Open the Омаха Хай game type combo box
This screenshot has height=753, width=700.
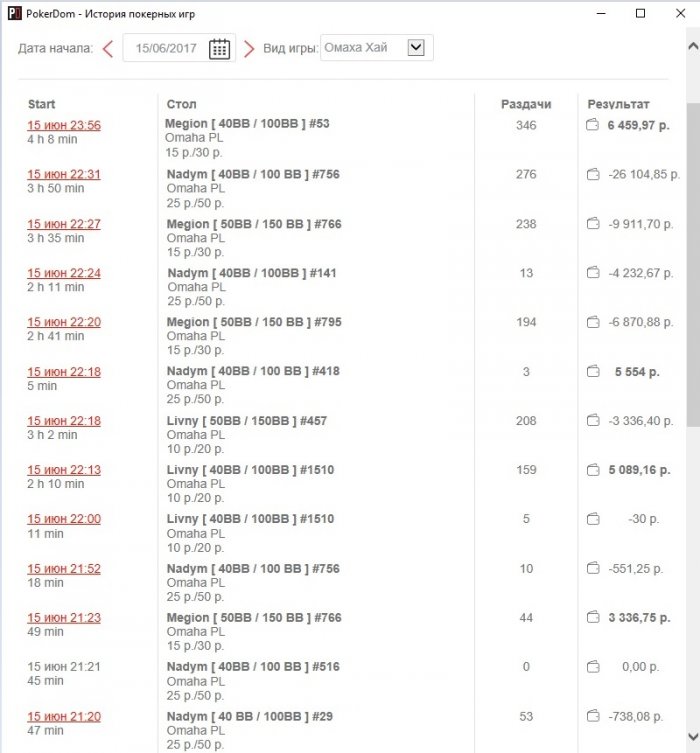[376, 48]
